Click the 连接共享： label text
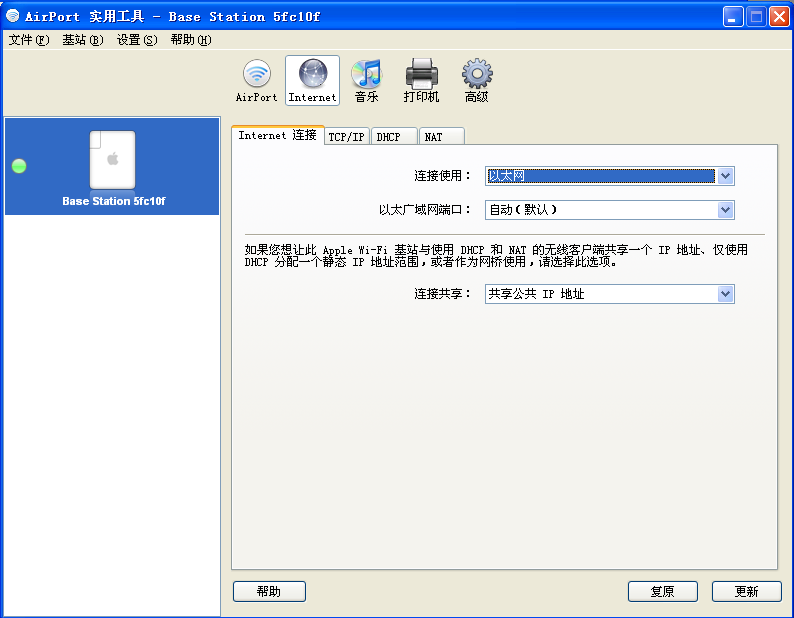This screenshot has width=794, height=618. (x=443, y=294)
